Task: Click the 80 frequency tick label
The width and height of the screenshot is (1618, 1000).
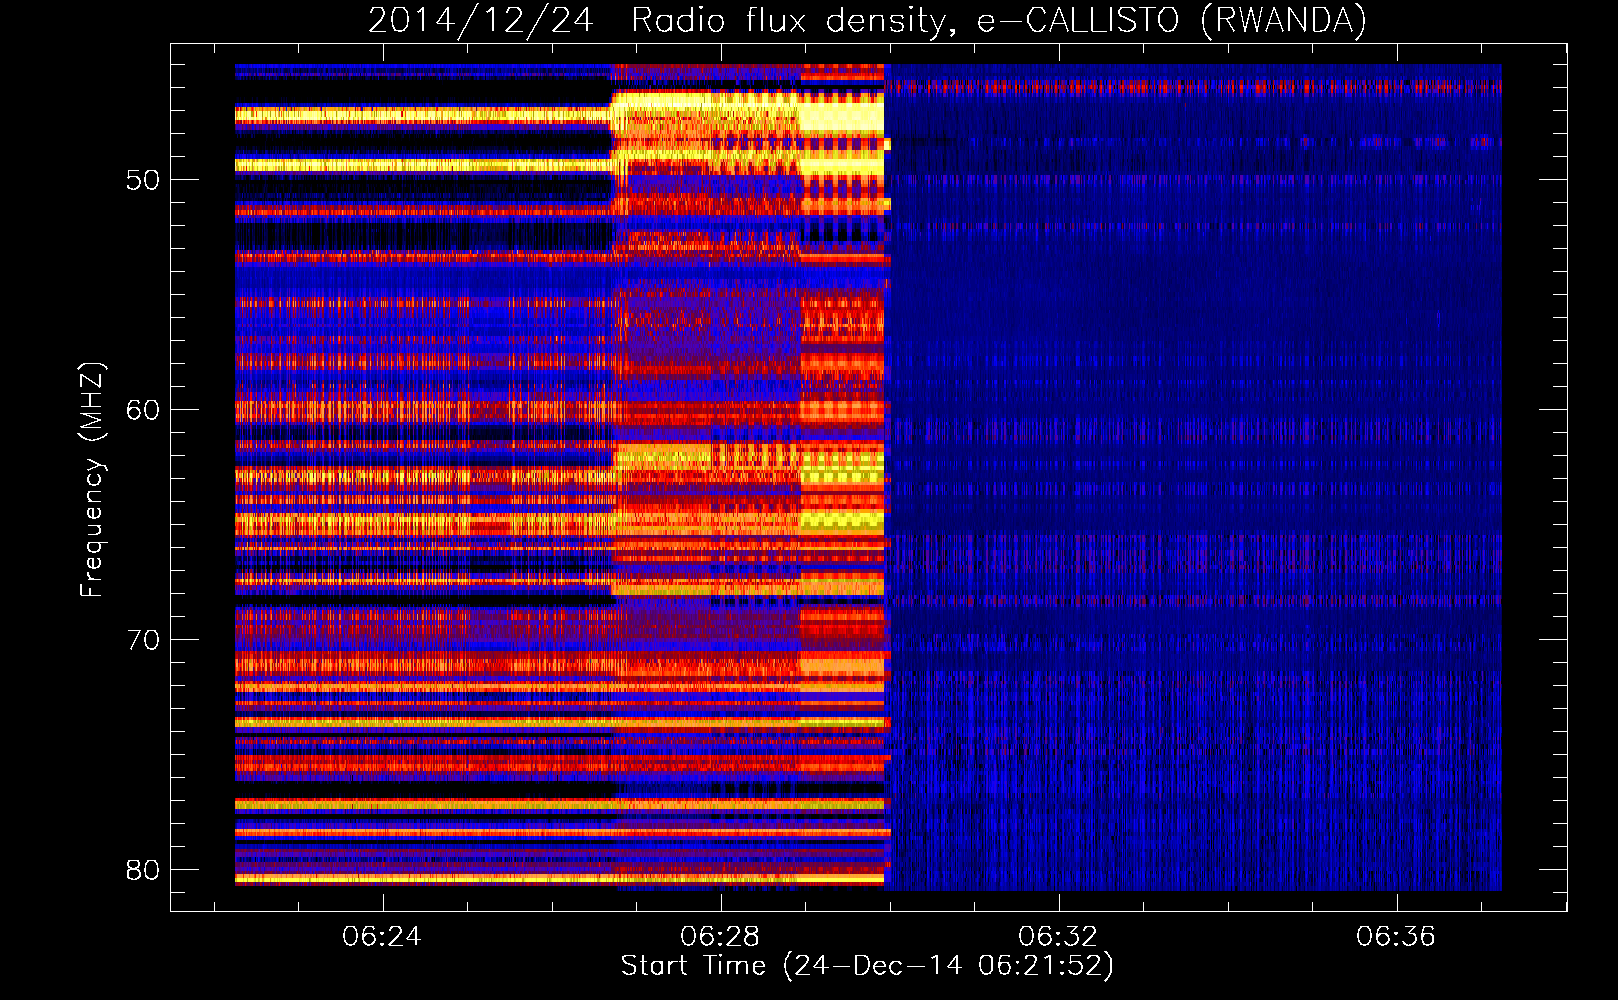Action: tap(143, 870)
